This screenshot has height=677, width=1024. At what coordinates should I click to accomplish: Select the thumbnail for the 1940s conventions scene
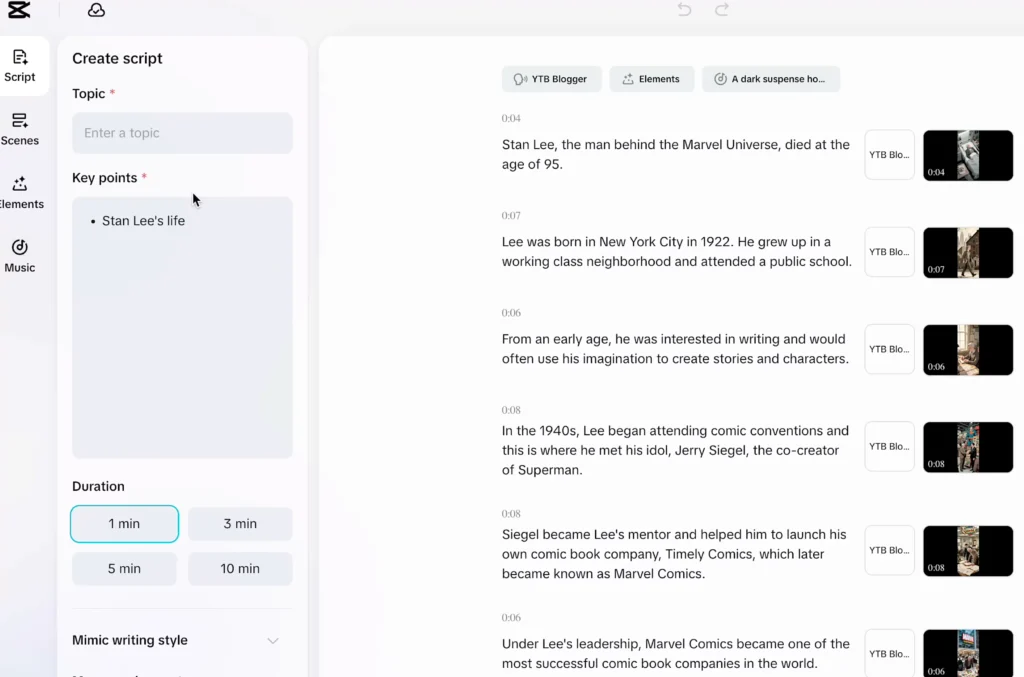[968, 447]
